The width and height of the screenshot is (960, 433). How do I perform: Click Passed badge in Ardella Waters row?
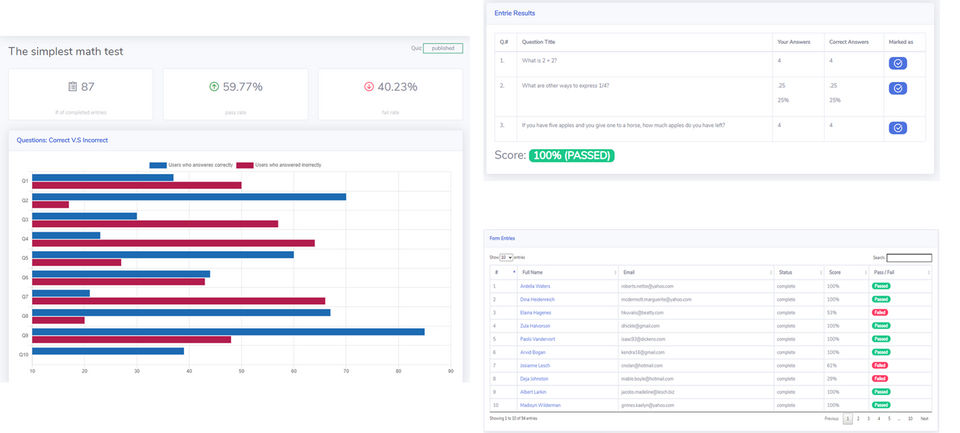click(881, 286)
